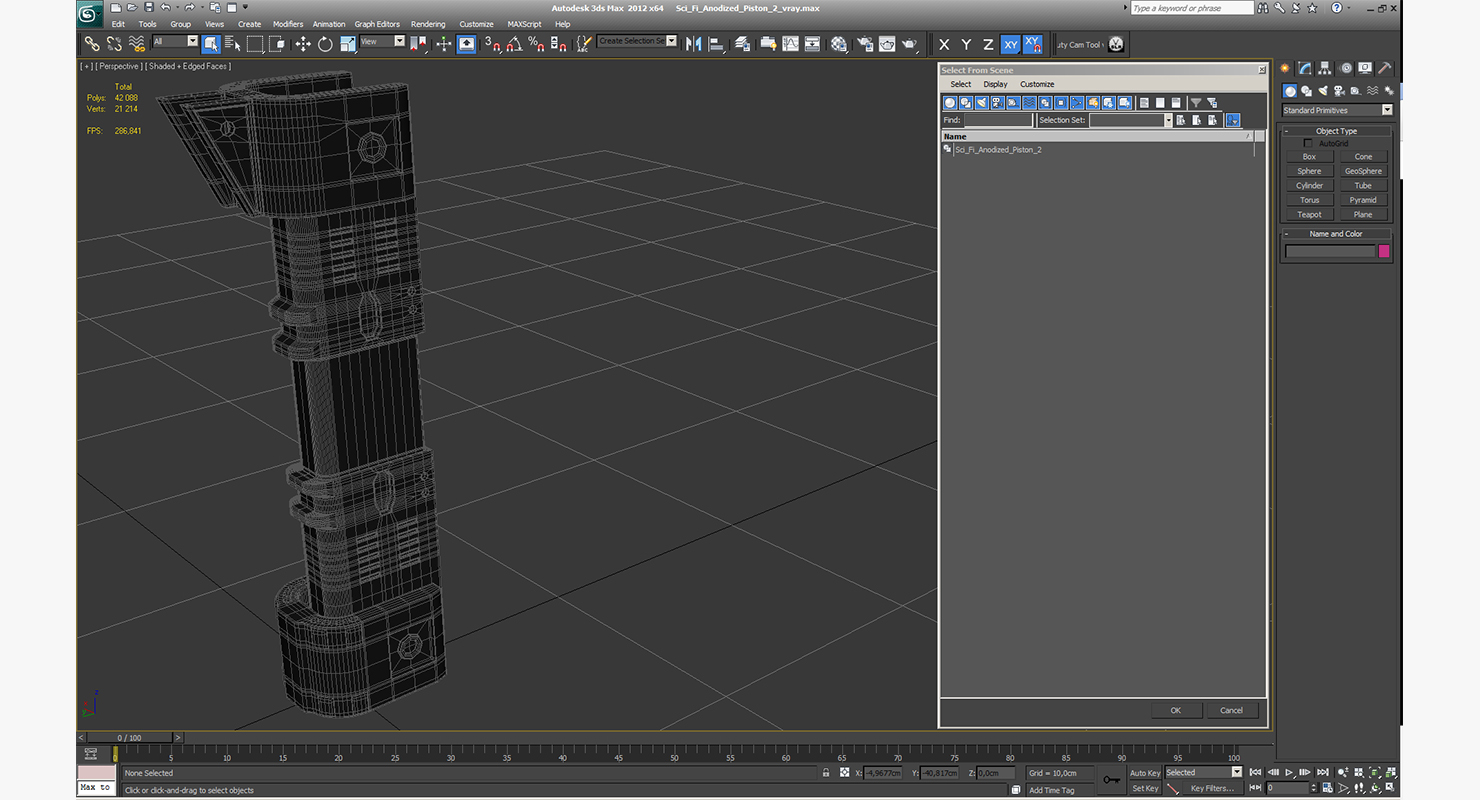Click OK in Select From Scene

tap(1176, 710)
